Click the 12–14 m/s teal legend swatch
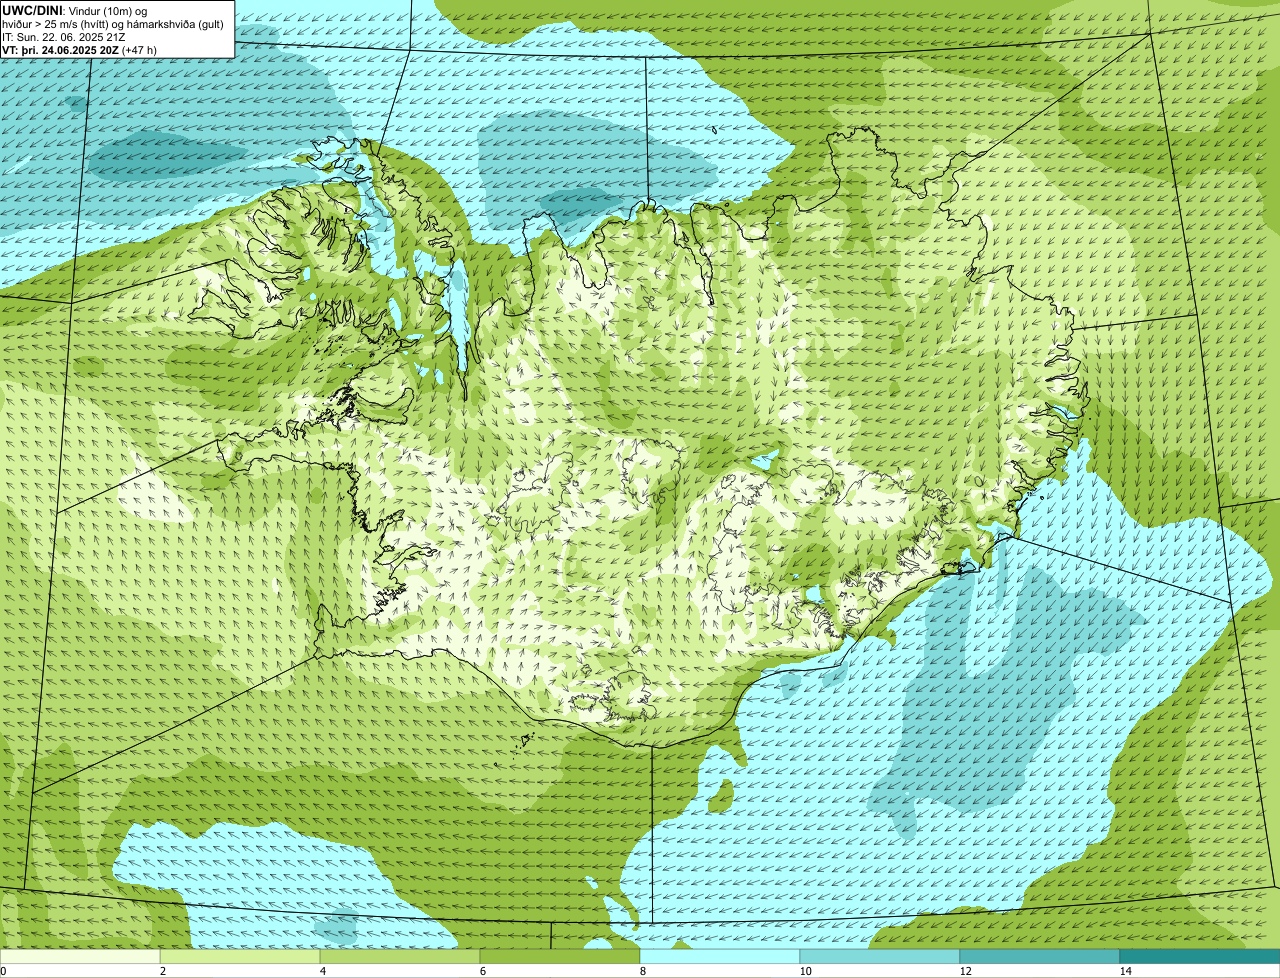The height and width of the screenshot is (978, 1280). coord(1040,956)
